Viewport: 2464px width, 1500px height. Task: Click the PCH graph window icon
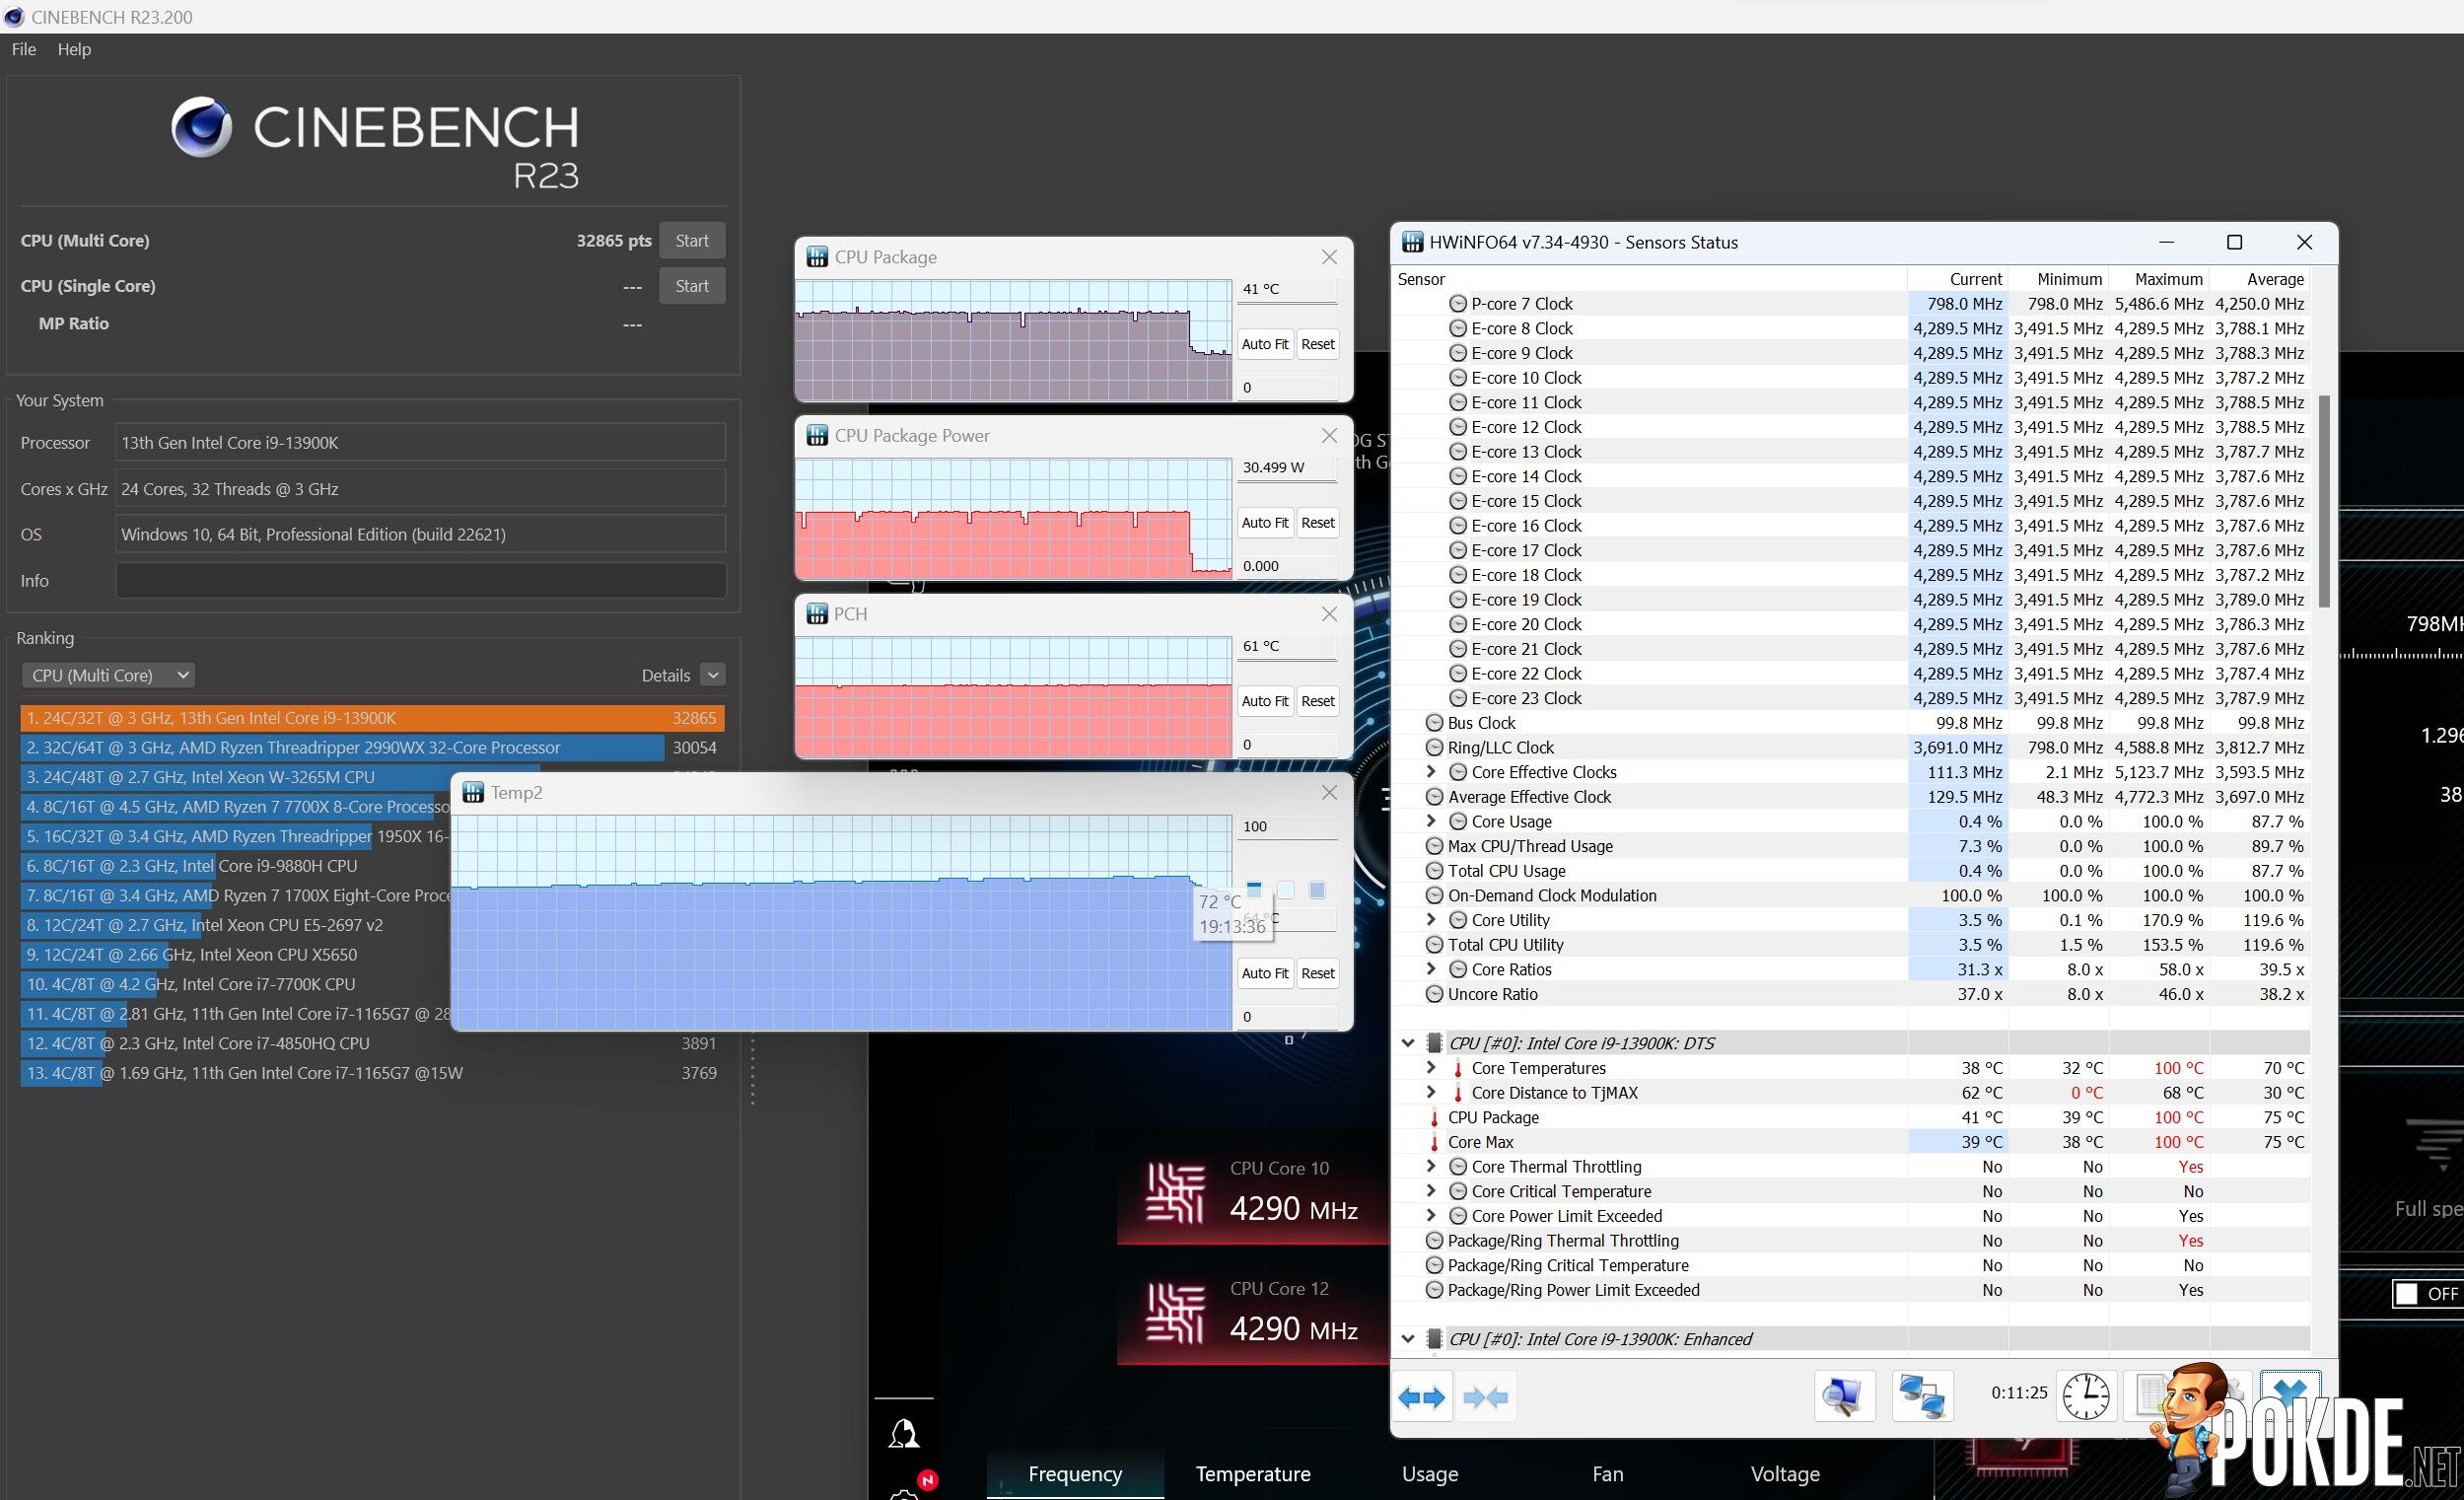[817, 613]
